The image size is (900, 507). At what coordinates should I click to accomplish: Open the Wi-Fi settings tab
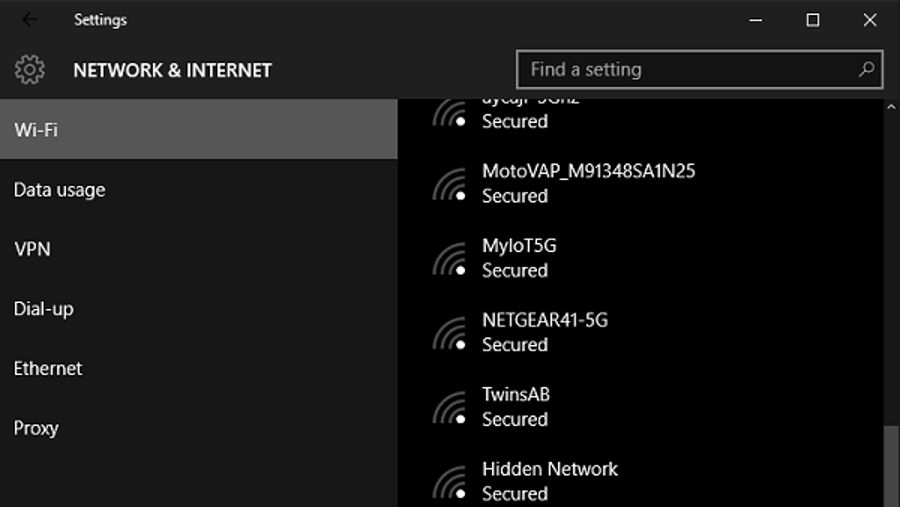(x=198, y=130)
